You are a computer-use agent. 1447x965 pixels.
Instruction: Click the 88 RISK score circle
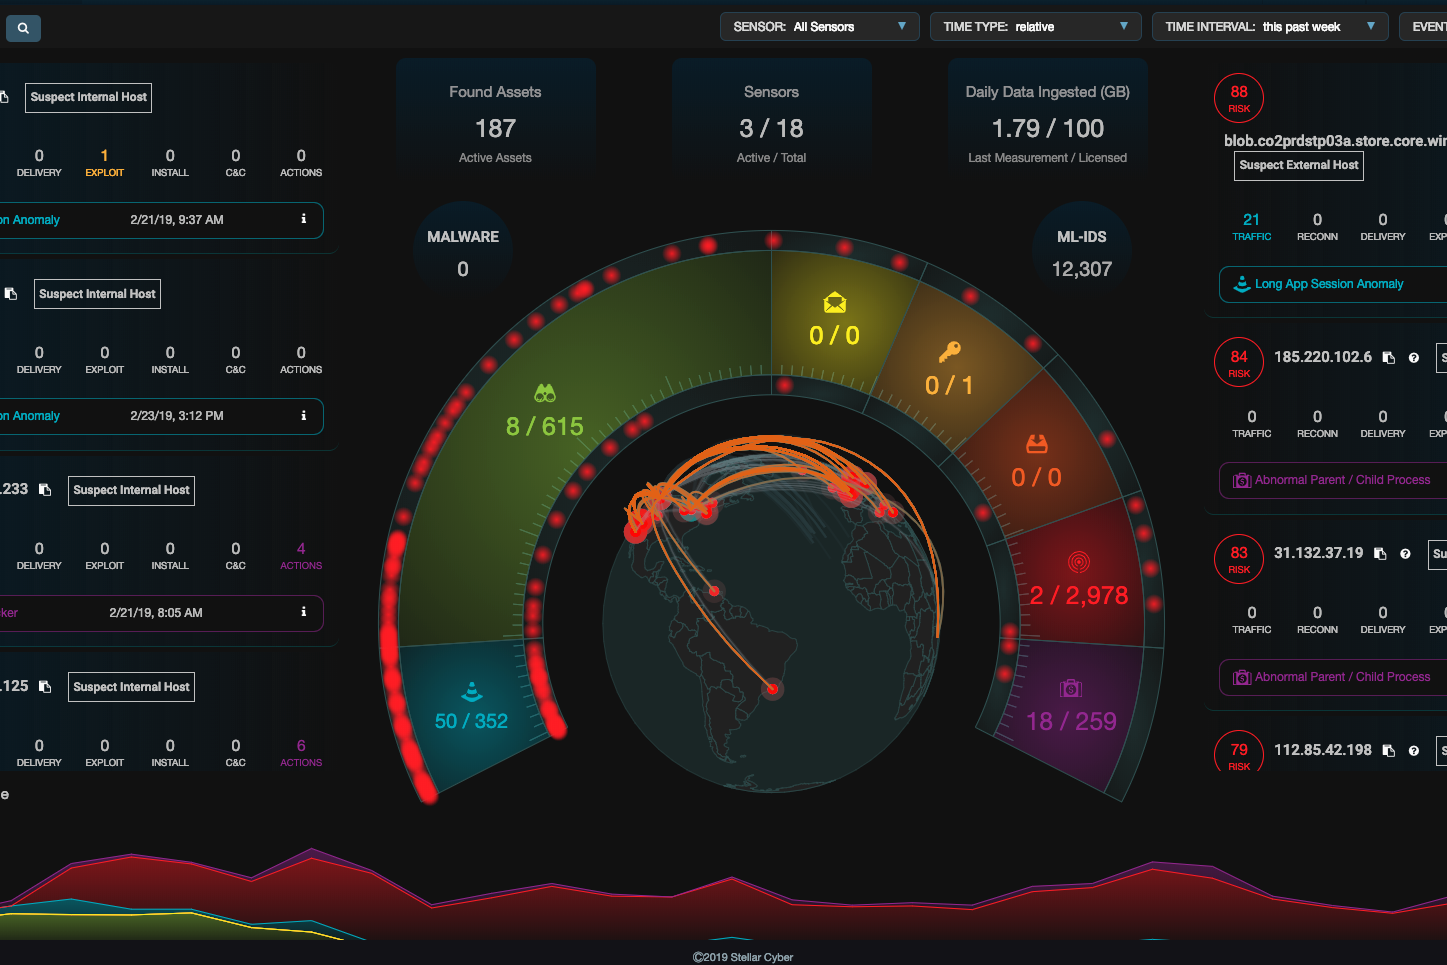(x=1239, y=98)
